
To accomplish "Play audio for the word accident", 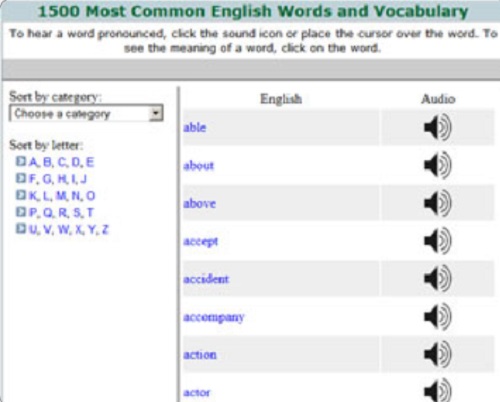I will click(x=438, y=278).
